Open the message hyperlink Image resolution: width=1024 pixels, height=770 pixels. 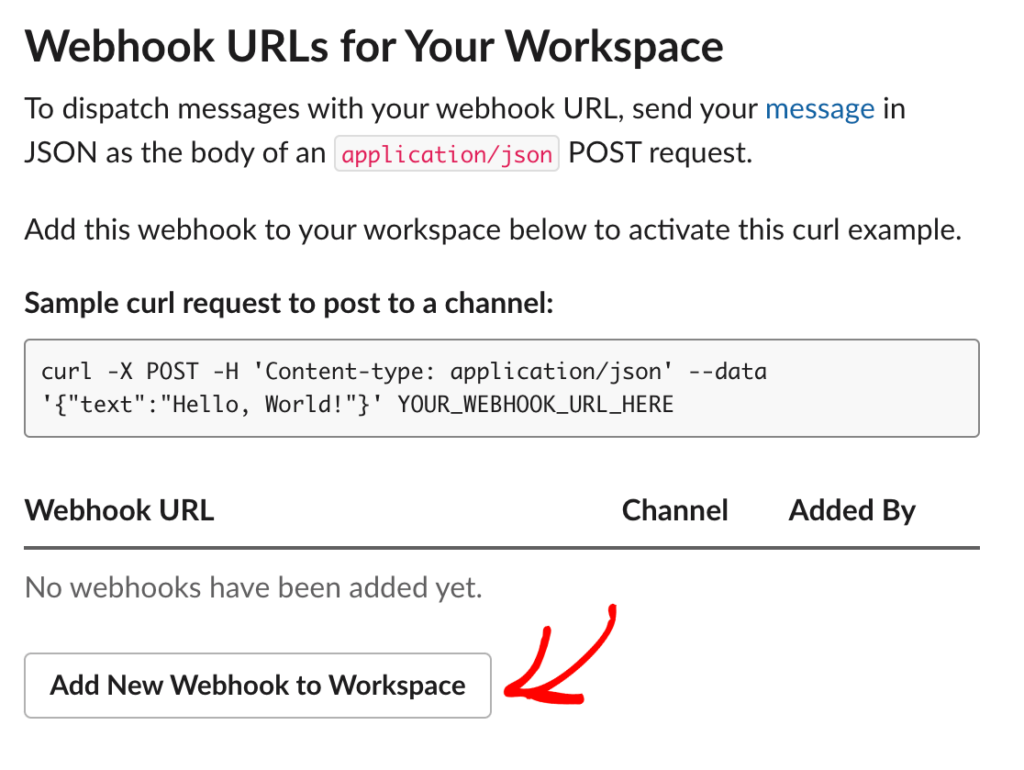820,108
